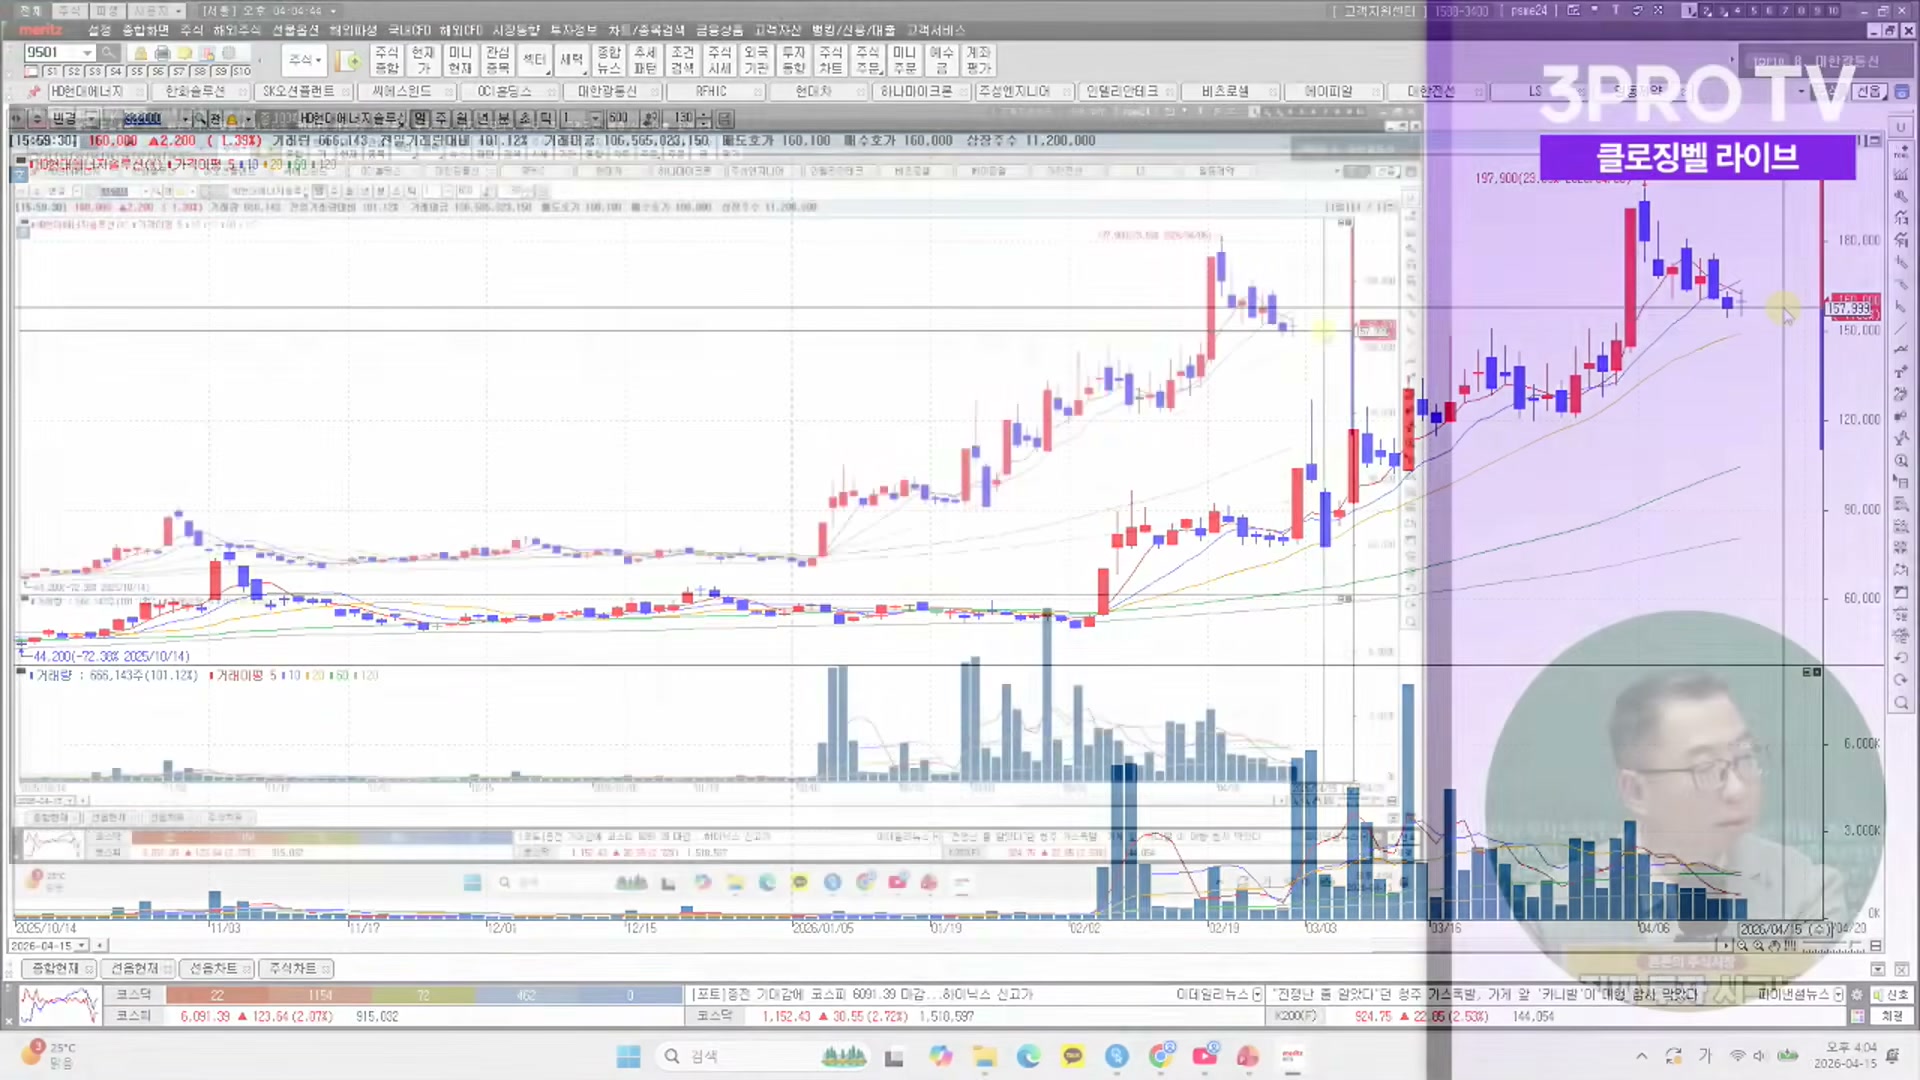Click the alarm bell icon in chart toolbar
This screenshot has width=1920, height=1080.
231,118
